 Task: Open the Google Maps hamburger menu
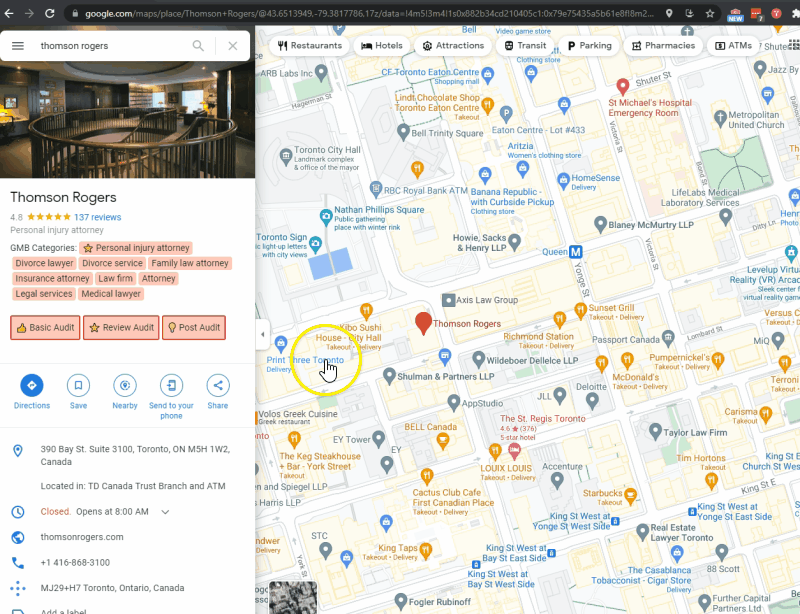click(x=18, y=46)
